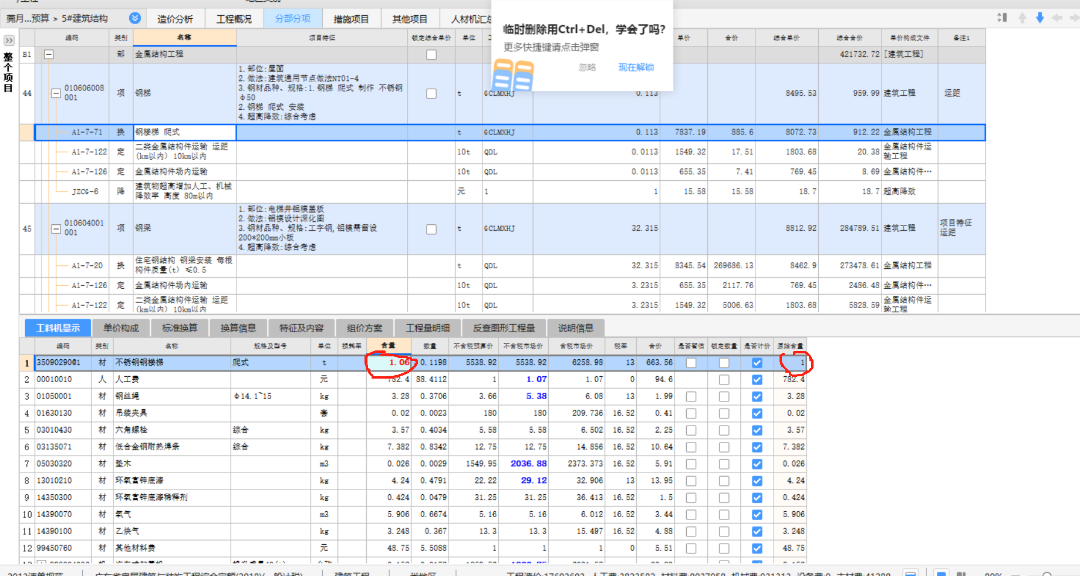
Task: Click the 含量 cell showing 1.06
Action: 388,362
